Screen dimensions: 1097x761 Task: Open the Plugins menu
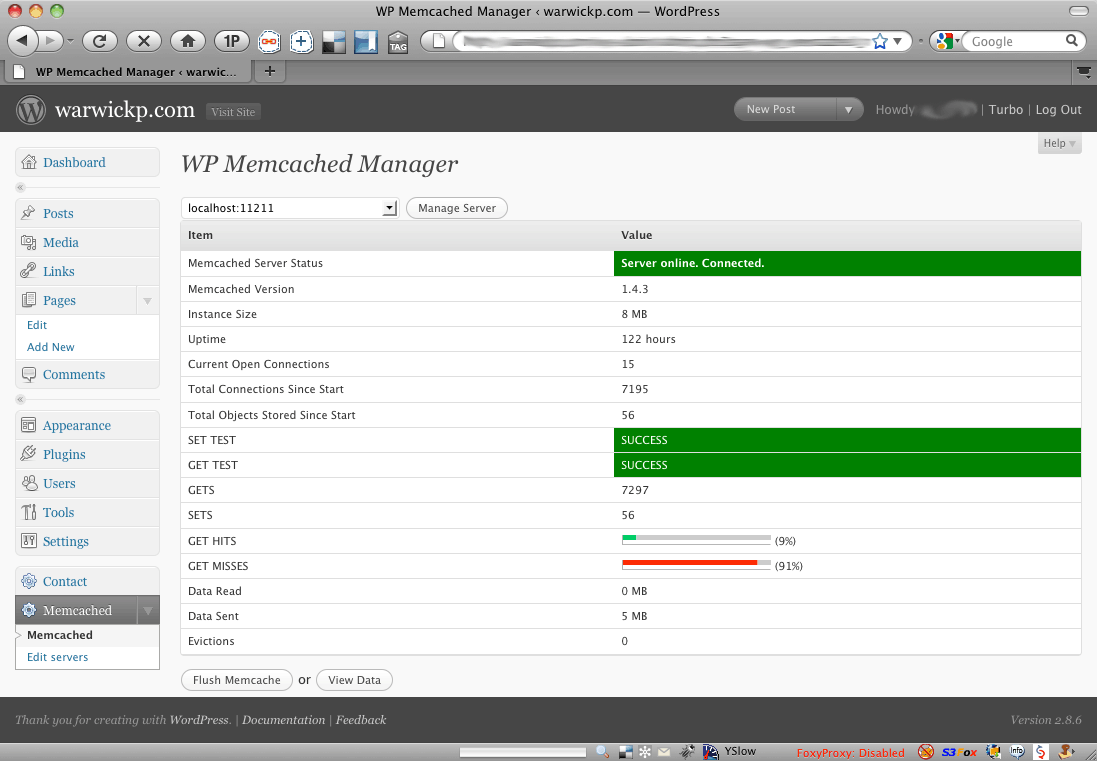pyautogui.click(x=64, y=455)
